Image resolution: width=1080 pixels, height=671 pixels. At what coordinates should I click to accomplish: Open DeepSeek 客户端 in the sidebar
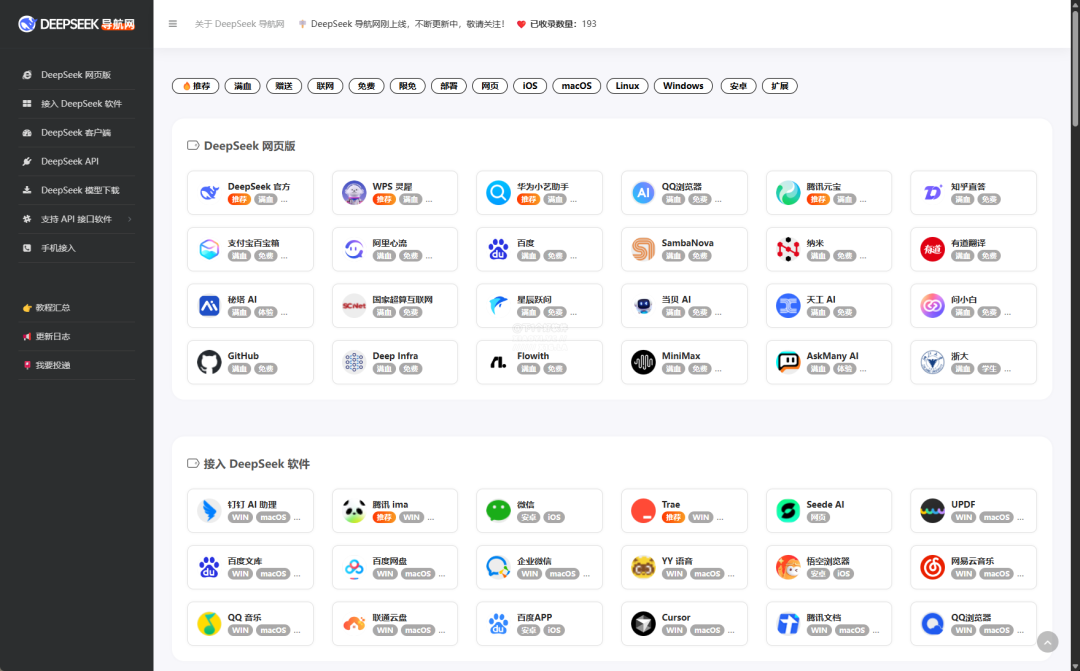coord(76,133)
